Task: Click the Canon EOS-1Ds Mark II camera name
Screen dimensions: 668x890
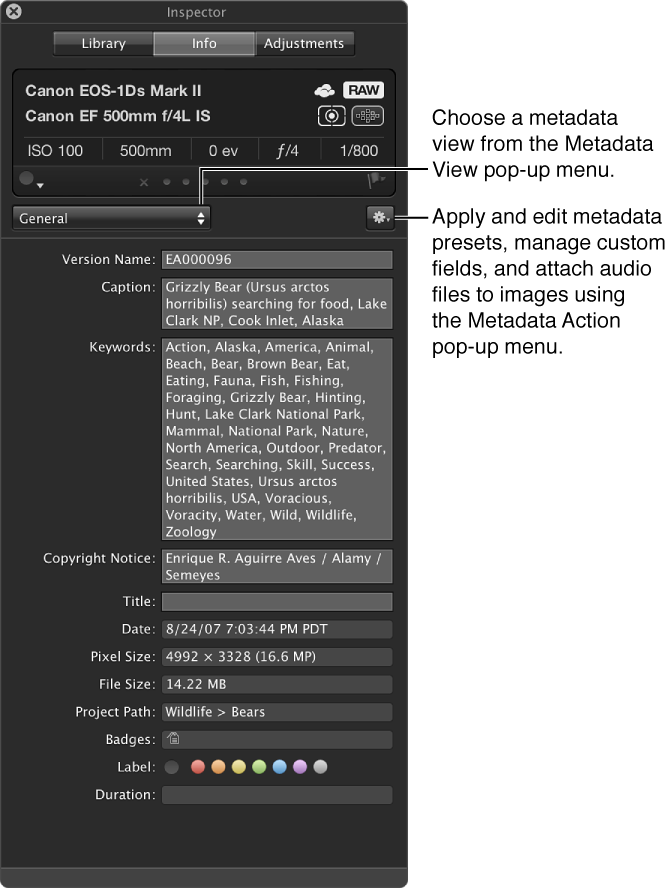Action: tap(113, 91)
